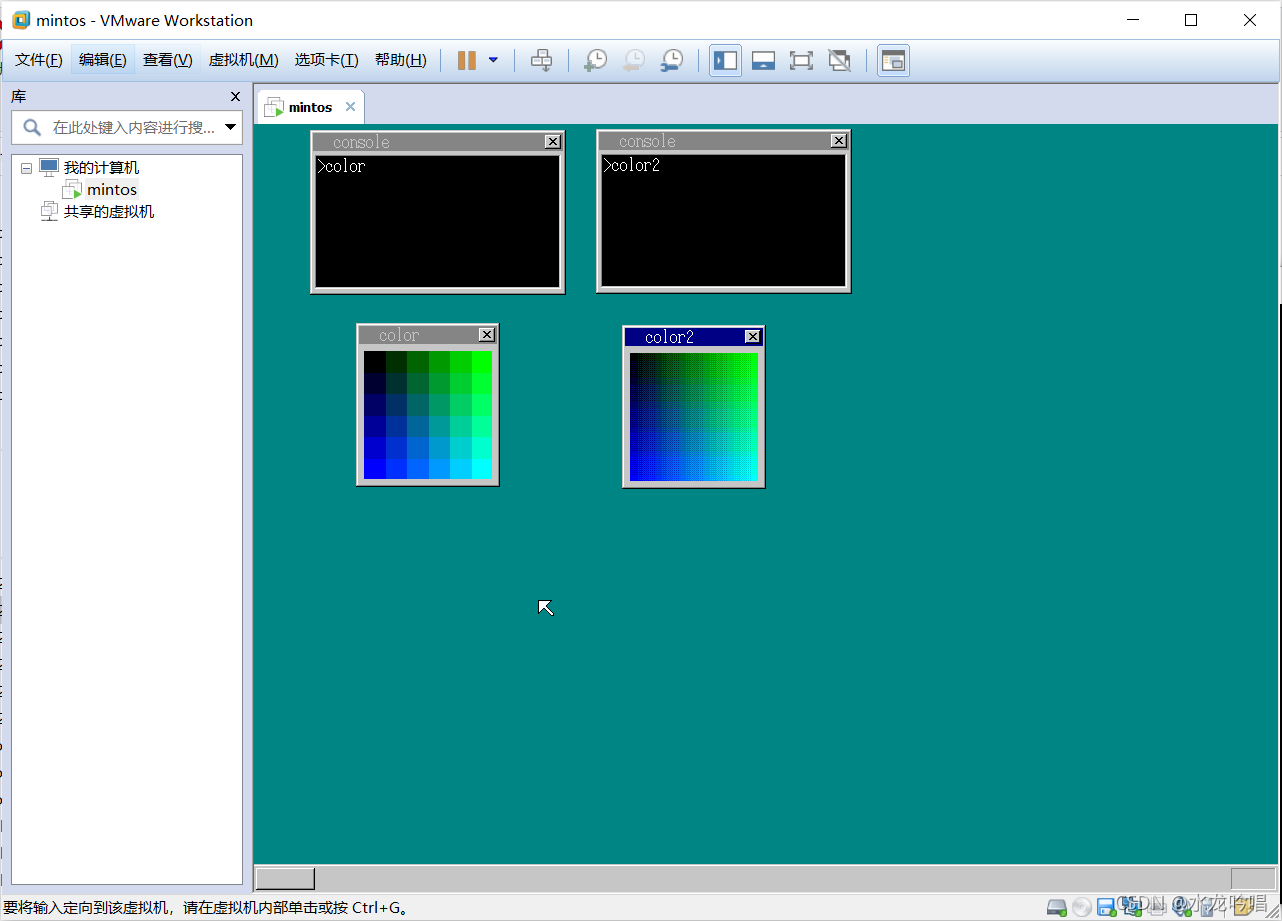Click the revert to snapshot toolbar icon
The image size is (1282, 921).
click(633, 60)
